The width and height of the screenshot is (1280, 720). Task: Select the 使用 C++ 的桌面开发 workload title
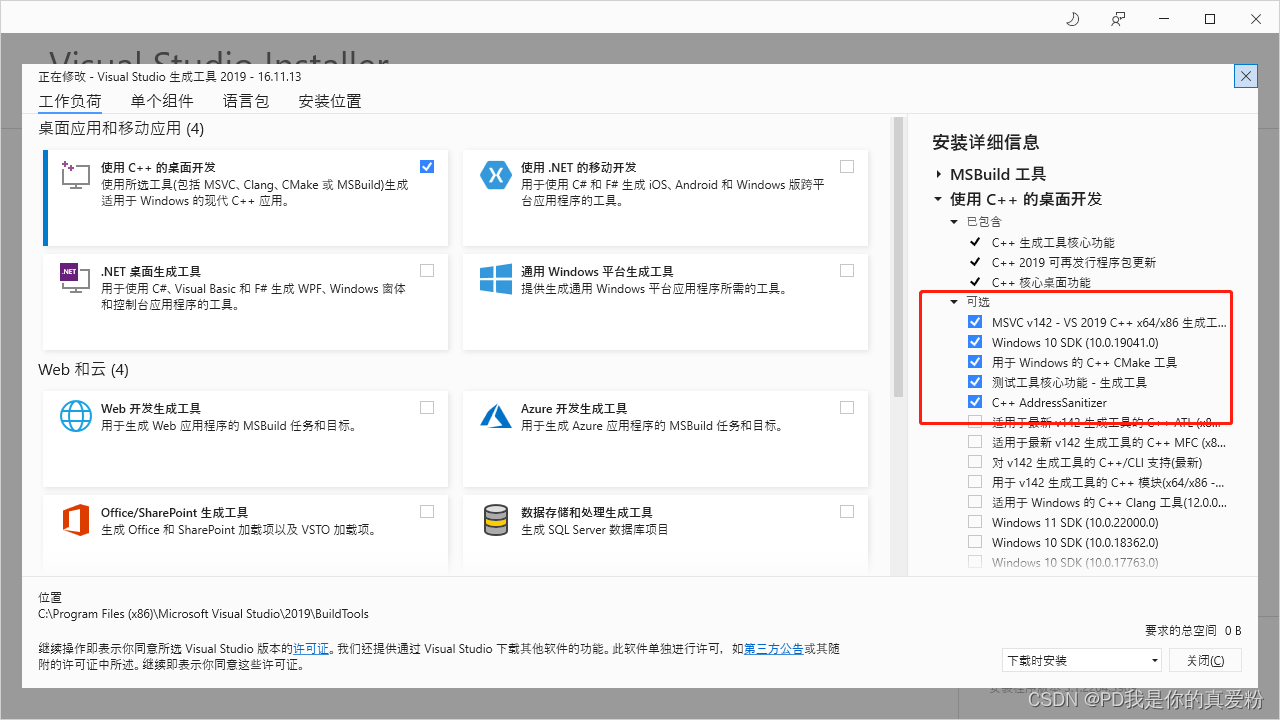[158, 168]
